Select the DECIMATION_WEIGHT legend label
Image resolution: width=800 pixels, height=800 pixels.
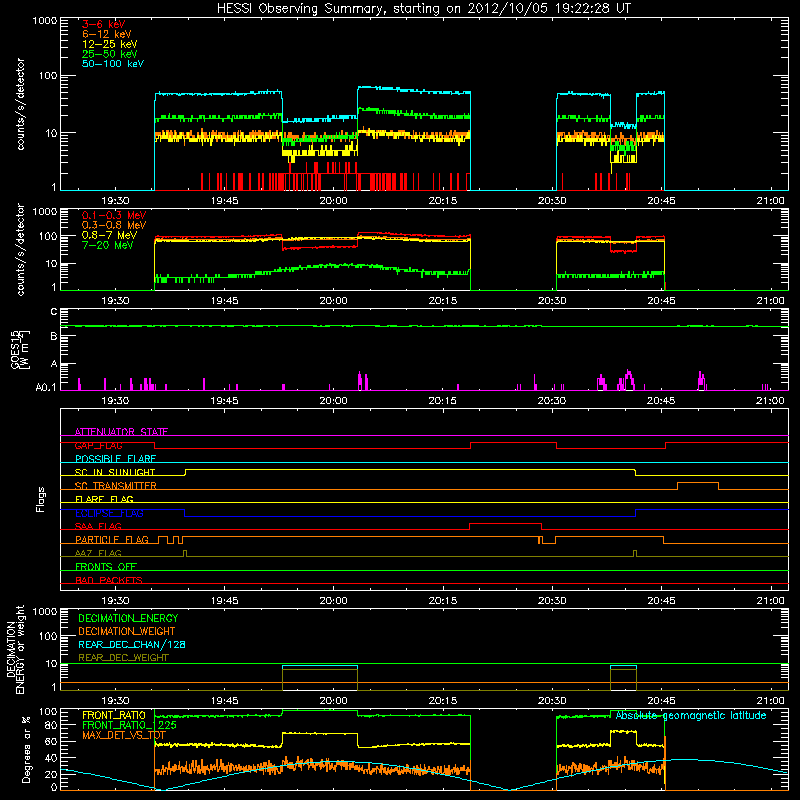tap(127, 631)
